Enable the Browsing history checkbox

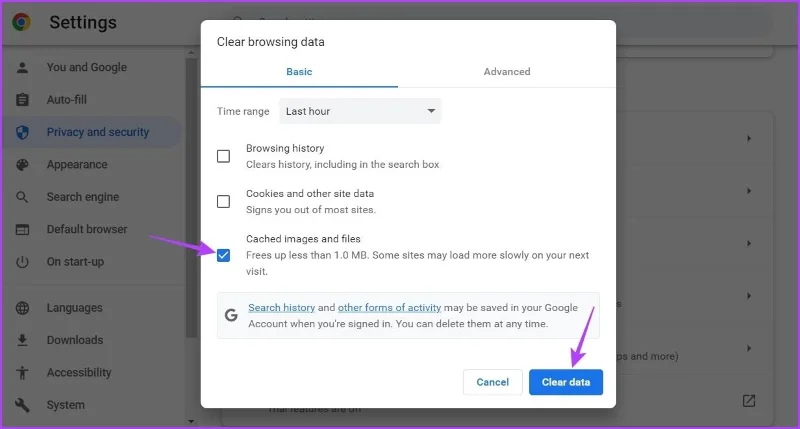tap(223, 156)
